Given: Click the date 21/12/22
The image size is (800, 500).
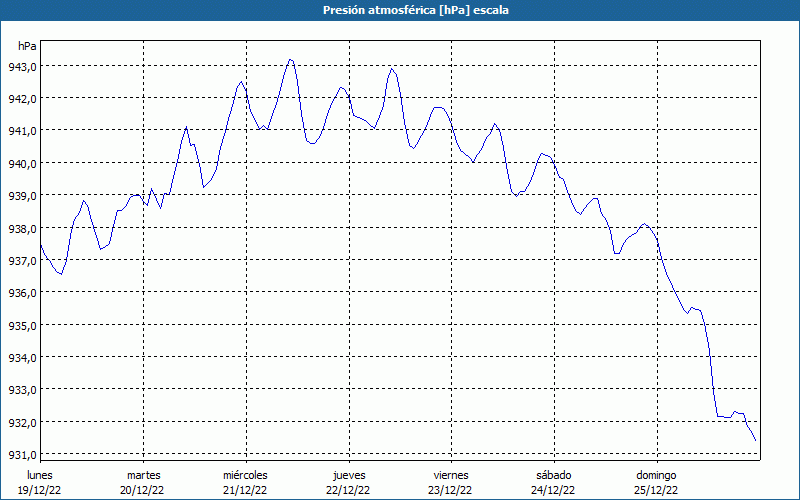Looking at the screenshot, I should point(245,490).
